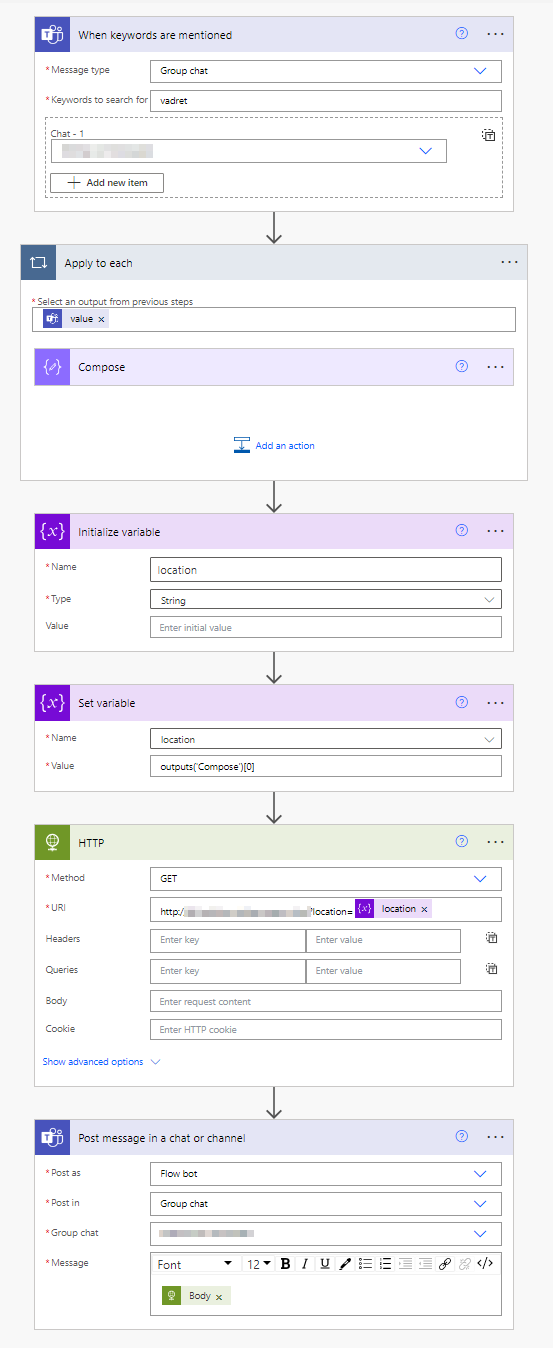This screenshot has width=553, height=1348.
Task: Click Add new item button
Action: pos(107,183)
